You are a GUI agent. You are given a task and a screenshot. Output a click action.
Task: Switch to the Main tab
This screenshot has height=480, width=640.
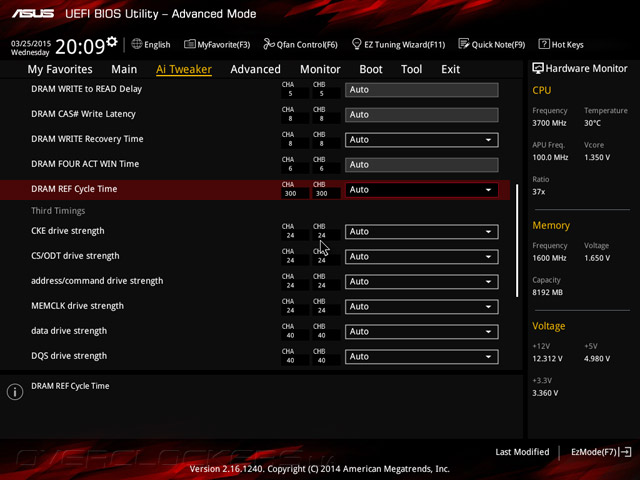(124, 69)
